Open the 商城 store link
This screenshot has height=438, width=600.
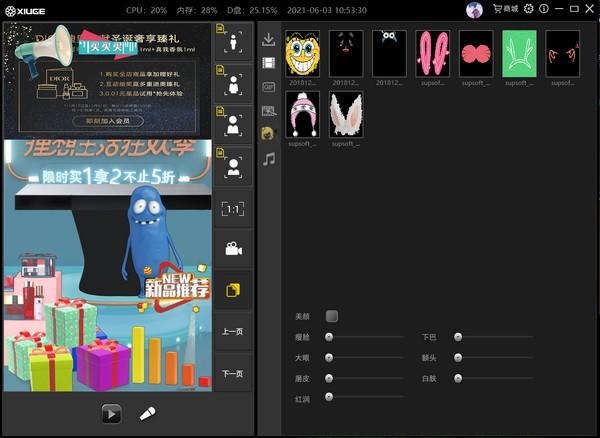[505, 9]
